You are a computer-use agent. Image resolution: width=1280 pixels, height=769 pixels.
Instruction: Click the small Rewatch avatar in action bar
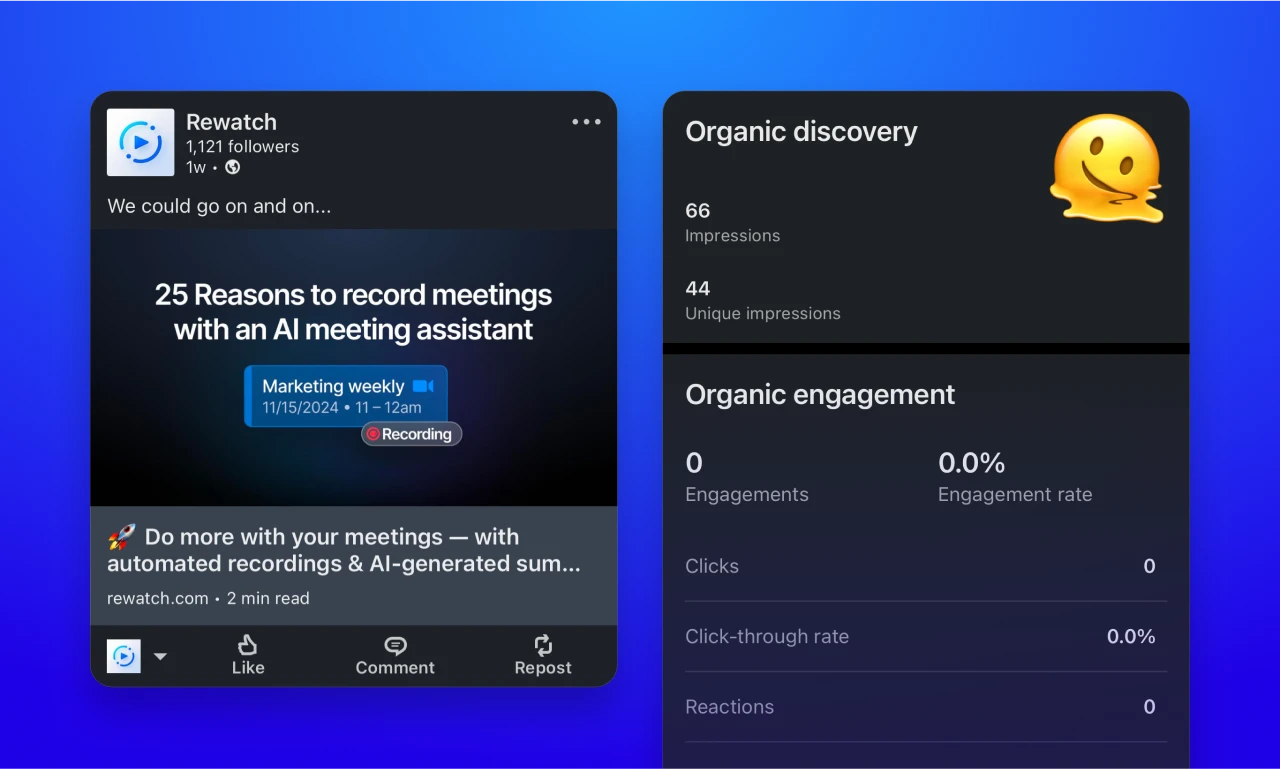click(124, 656)
